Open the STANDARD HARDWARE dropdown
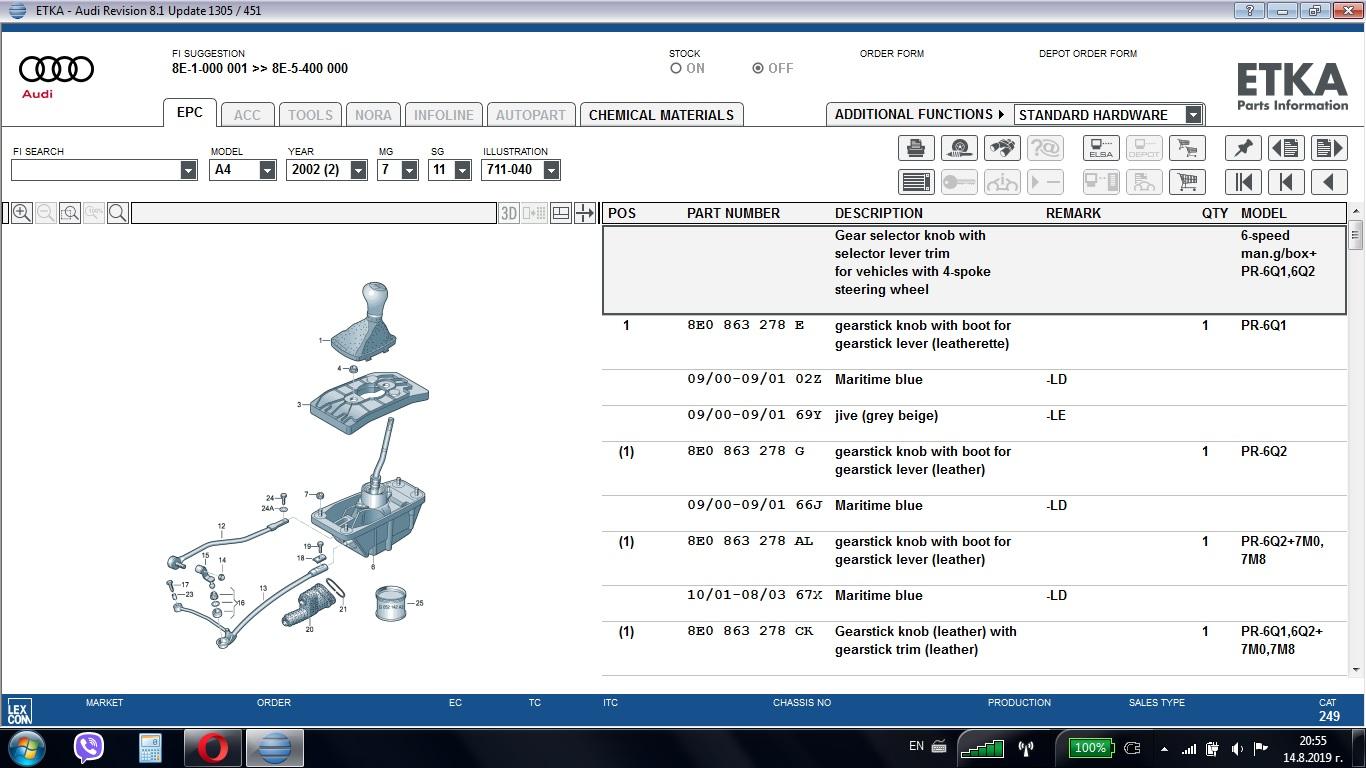Screen dimensions: 1366x768 [x=1193, y=115]
